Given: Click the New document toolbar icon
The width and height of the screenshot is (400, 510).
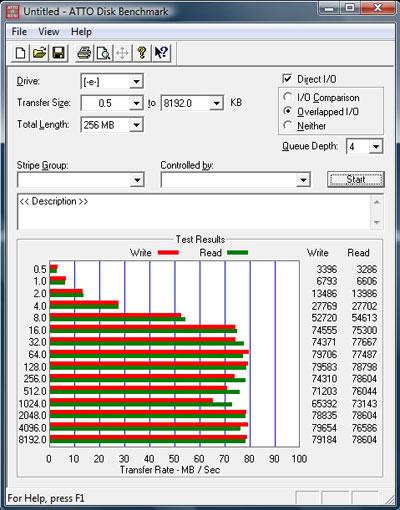Looking at the screenshot, I should click(20, 53).
